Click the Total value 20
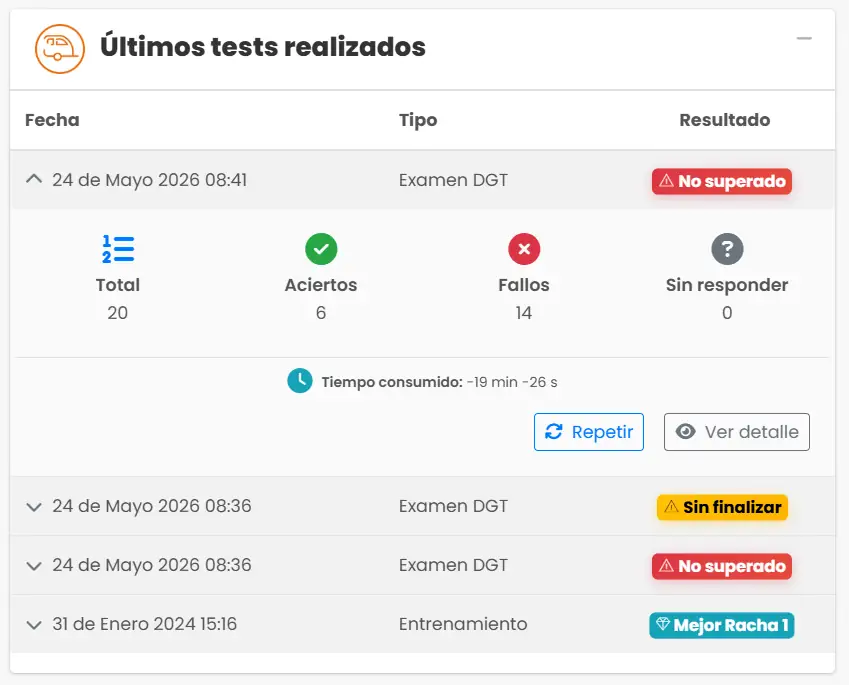Viewport: 849px width, 685px height. coord(117,313)
